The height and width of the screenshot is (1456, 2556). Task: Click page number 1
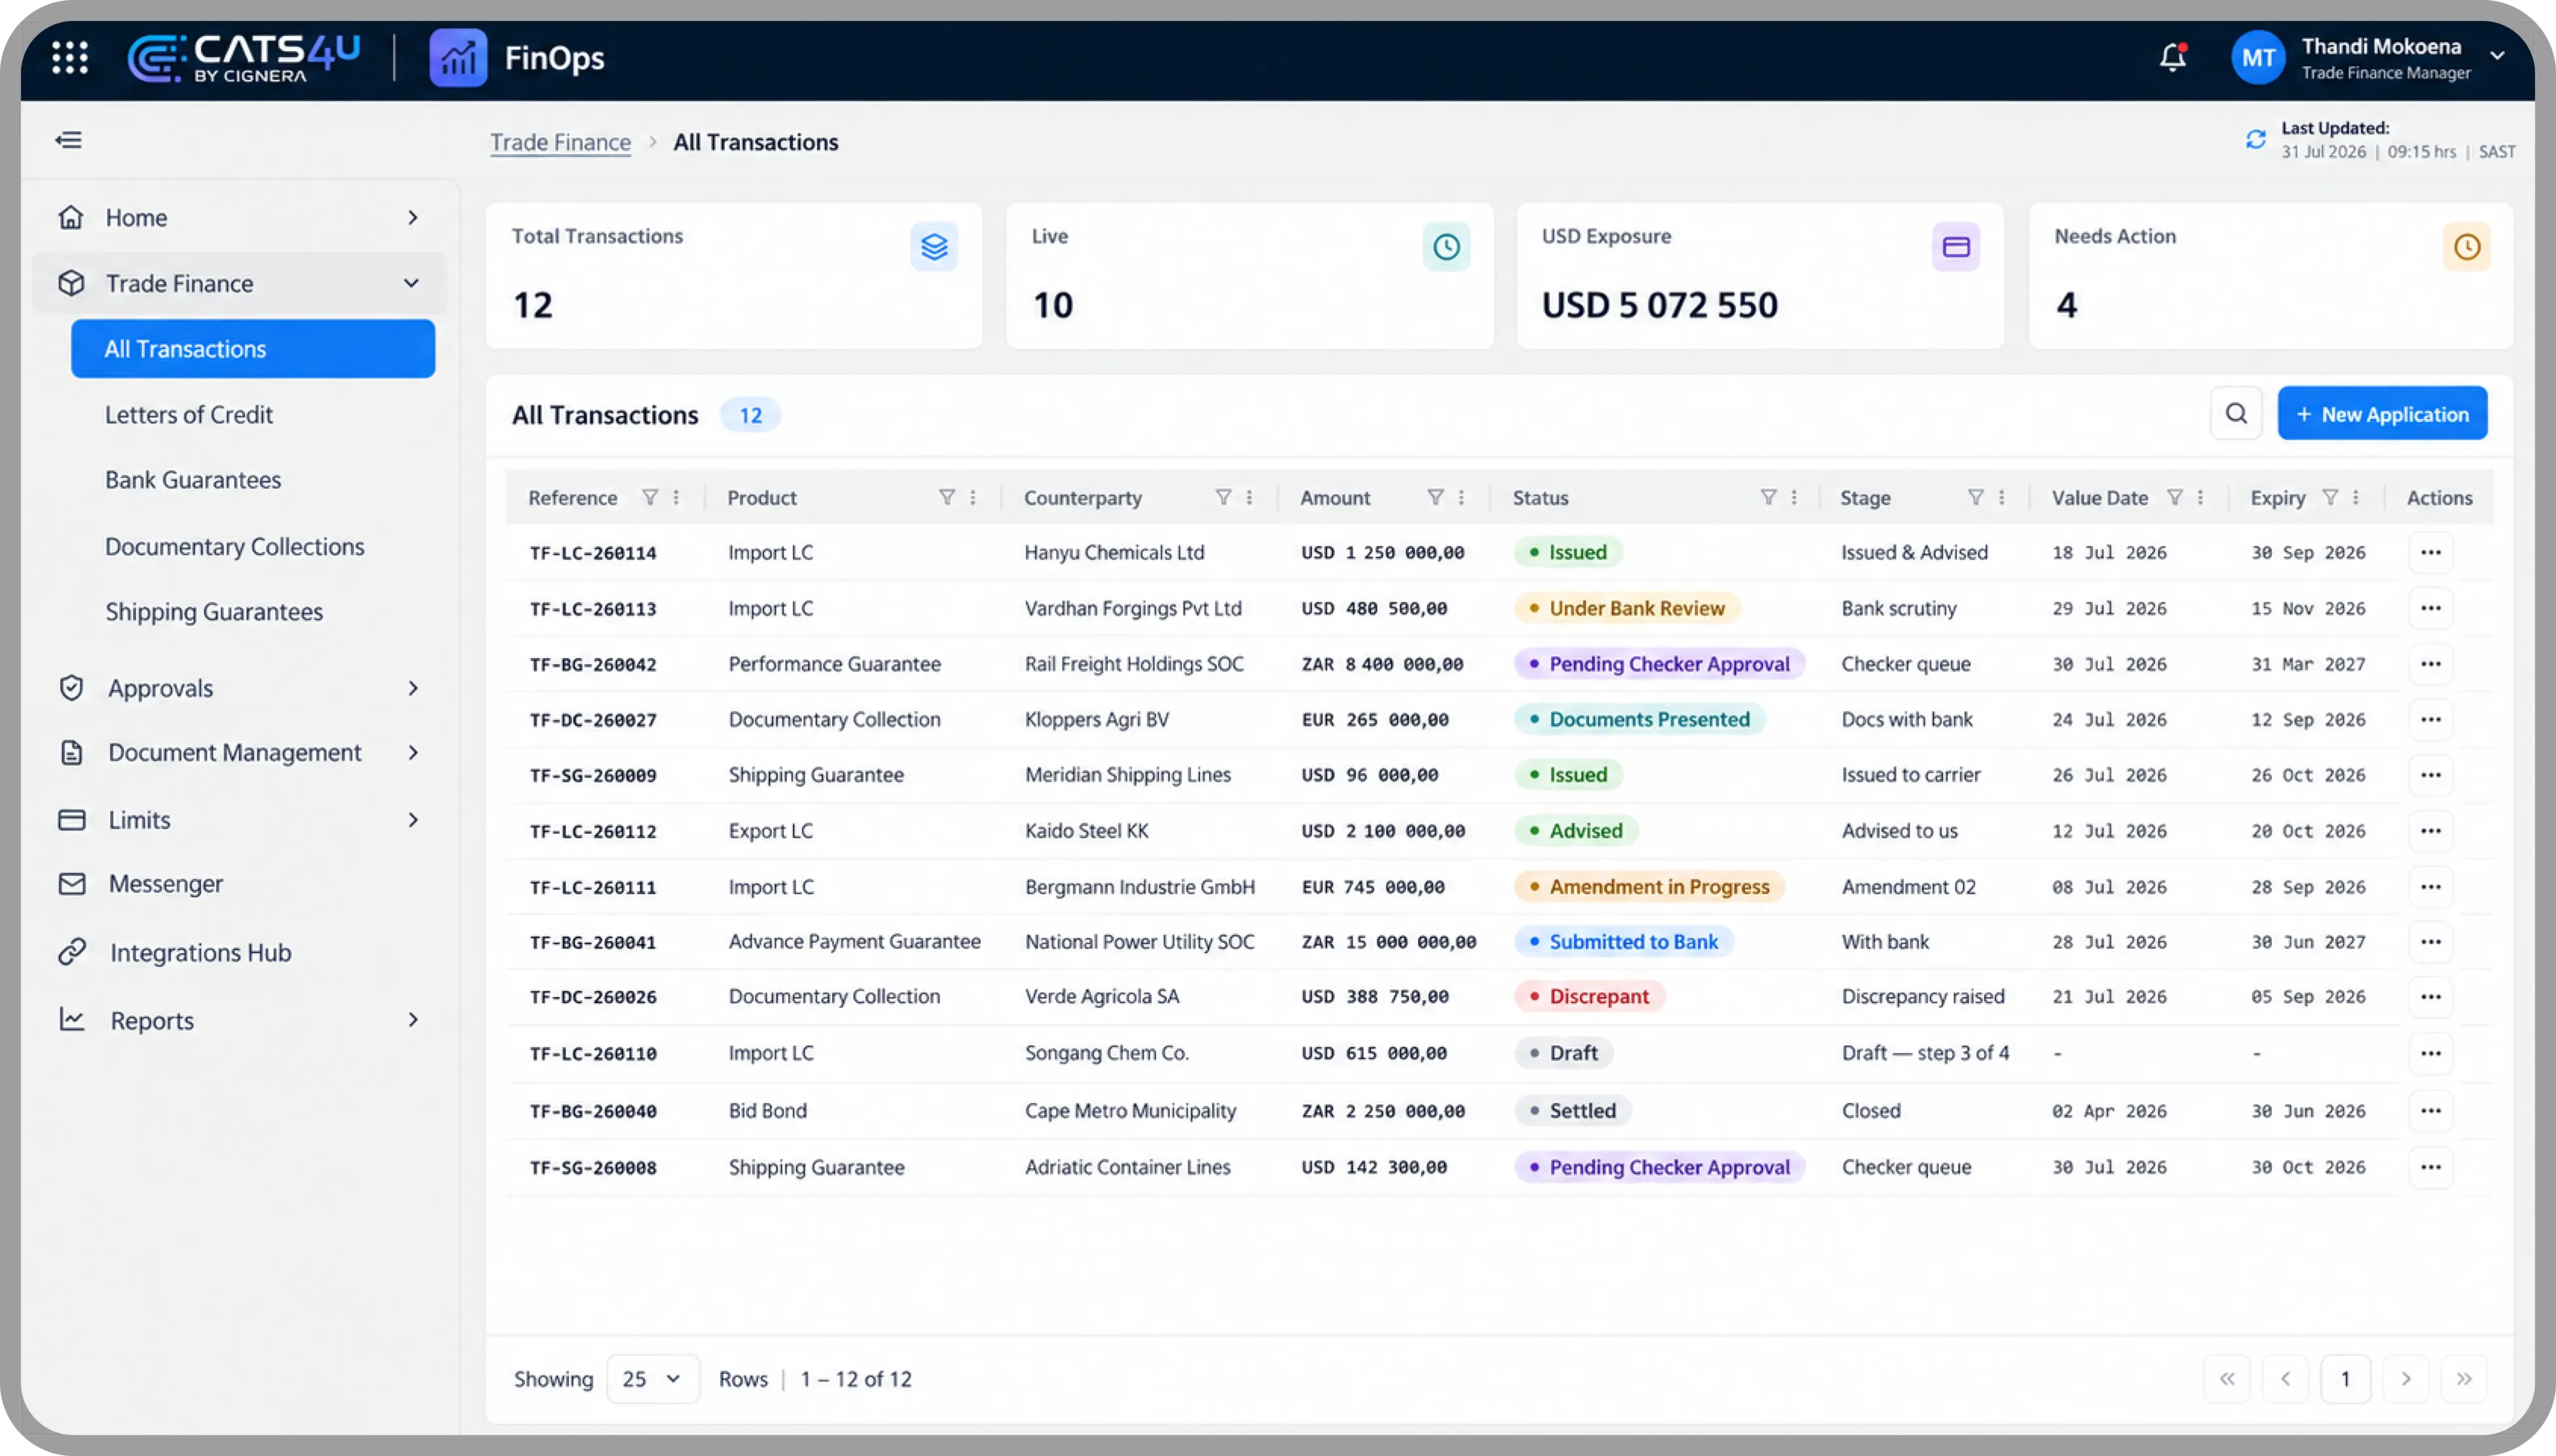click(x=2345, y=1379)
